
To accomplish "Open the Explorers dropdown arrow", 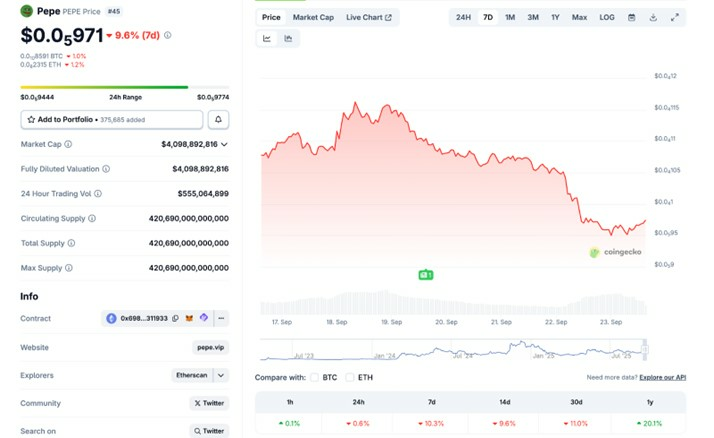I will tap(222, 375).
